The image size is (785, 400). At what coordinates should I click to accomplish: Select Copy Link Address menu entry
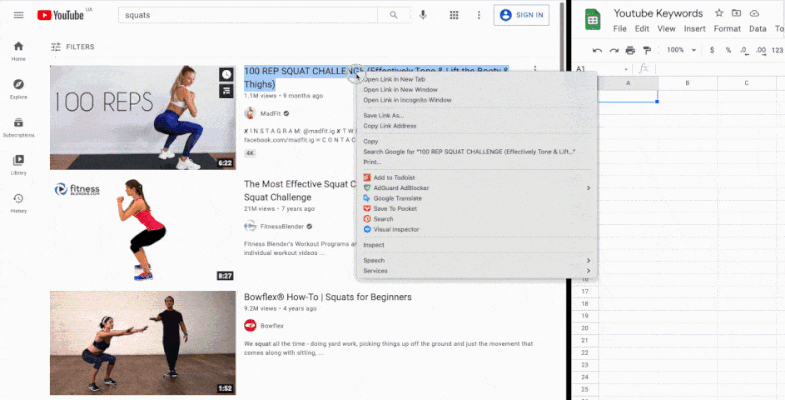[390, 126]
